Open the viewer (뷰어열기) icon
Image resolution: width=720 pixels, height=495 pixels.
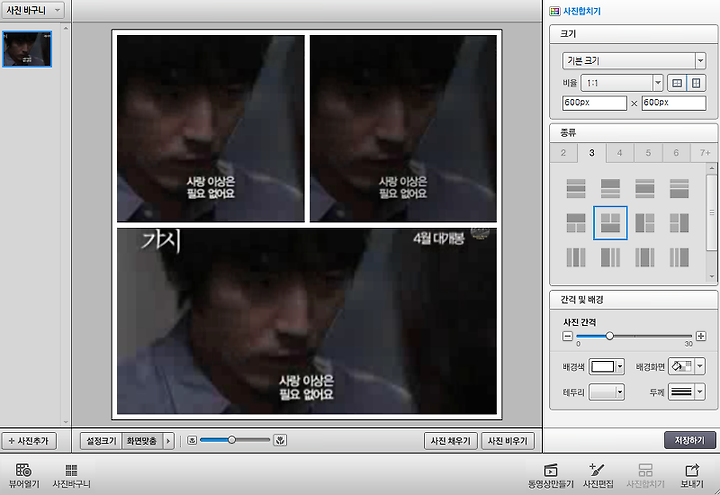click(24, 475)
